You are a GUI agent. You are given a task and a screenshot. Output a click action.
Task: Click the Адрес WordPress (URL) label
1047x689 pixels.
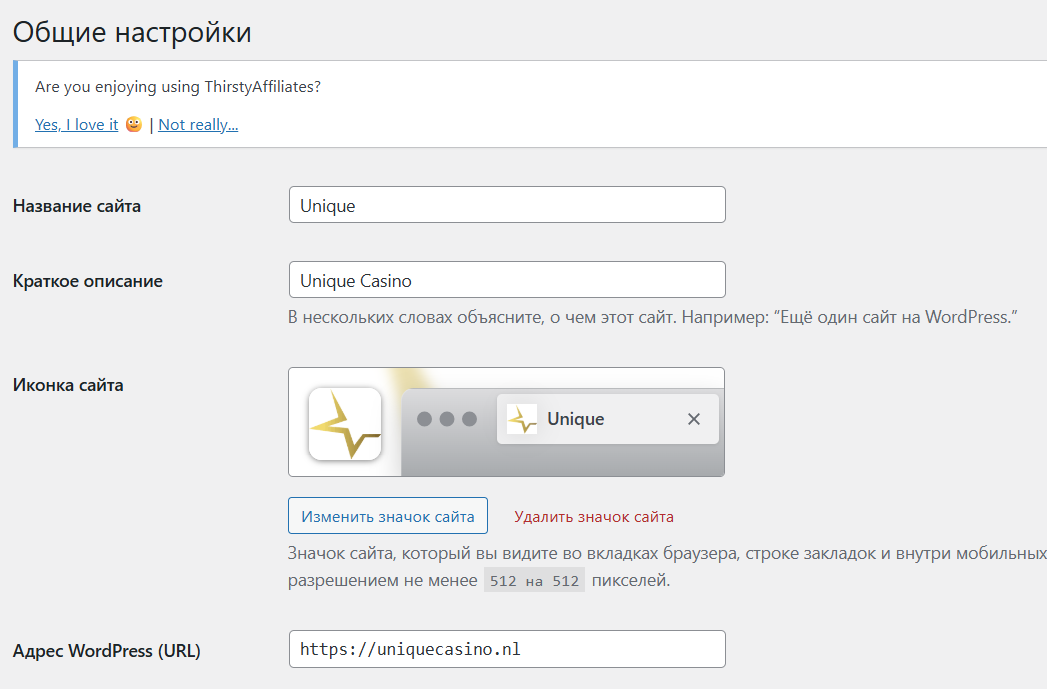tap(107, 651)
